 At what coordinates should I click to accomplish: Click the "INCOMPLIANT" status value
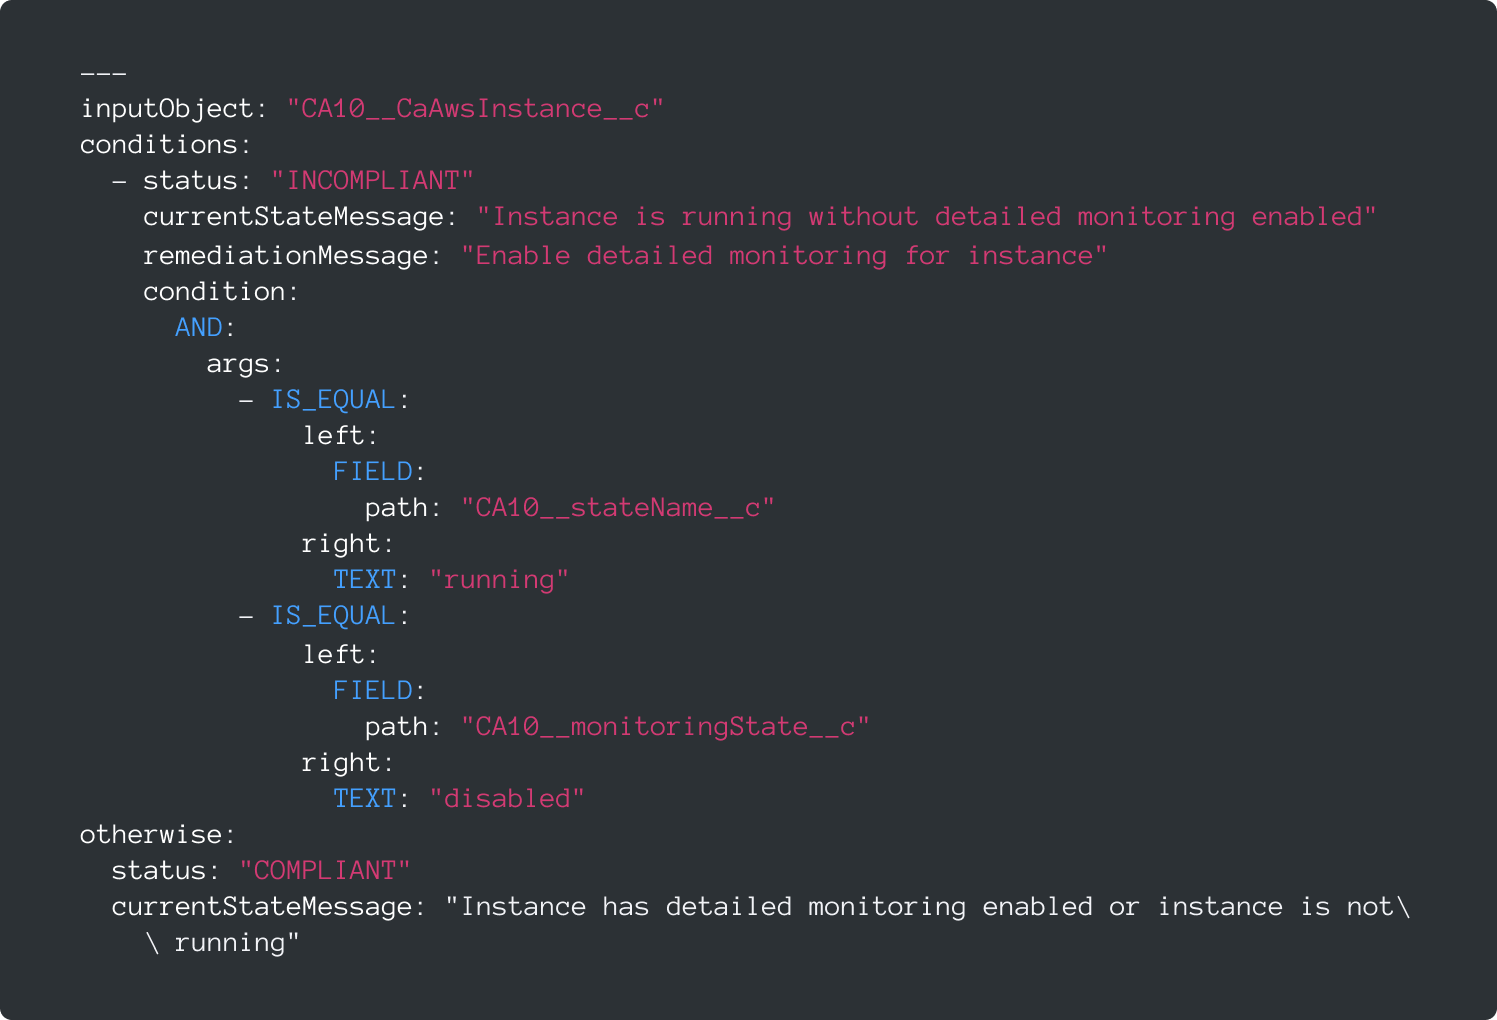372,181
